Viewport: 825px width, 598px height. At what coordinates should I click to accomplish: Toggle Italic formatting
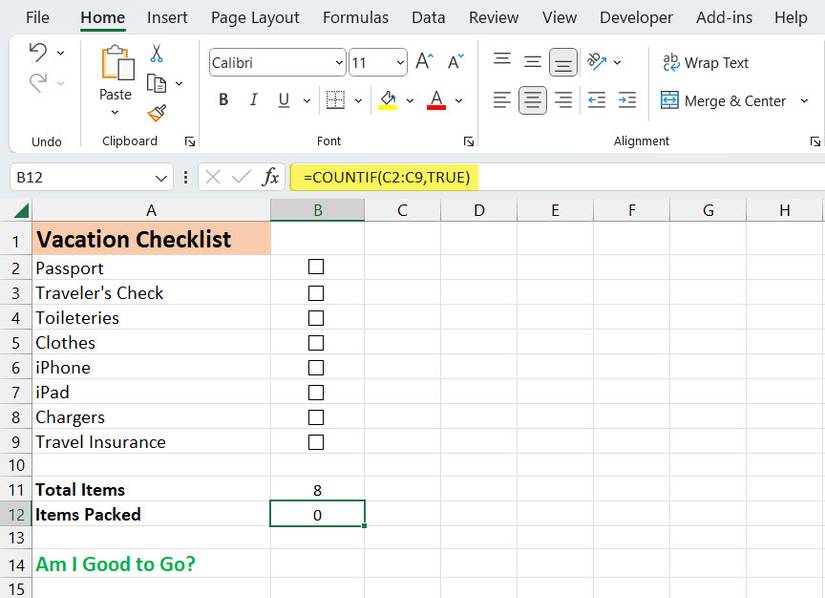pyautogui.click(x=254, y=100)
